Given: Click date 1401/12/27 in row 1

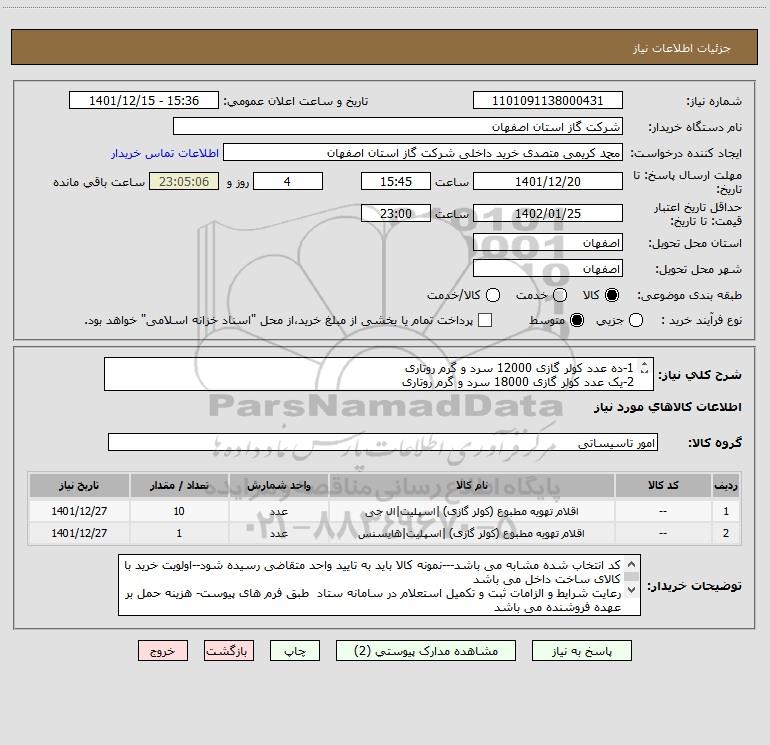Looking at the screenshot, I should tap(79, 511).
